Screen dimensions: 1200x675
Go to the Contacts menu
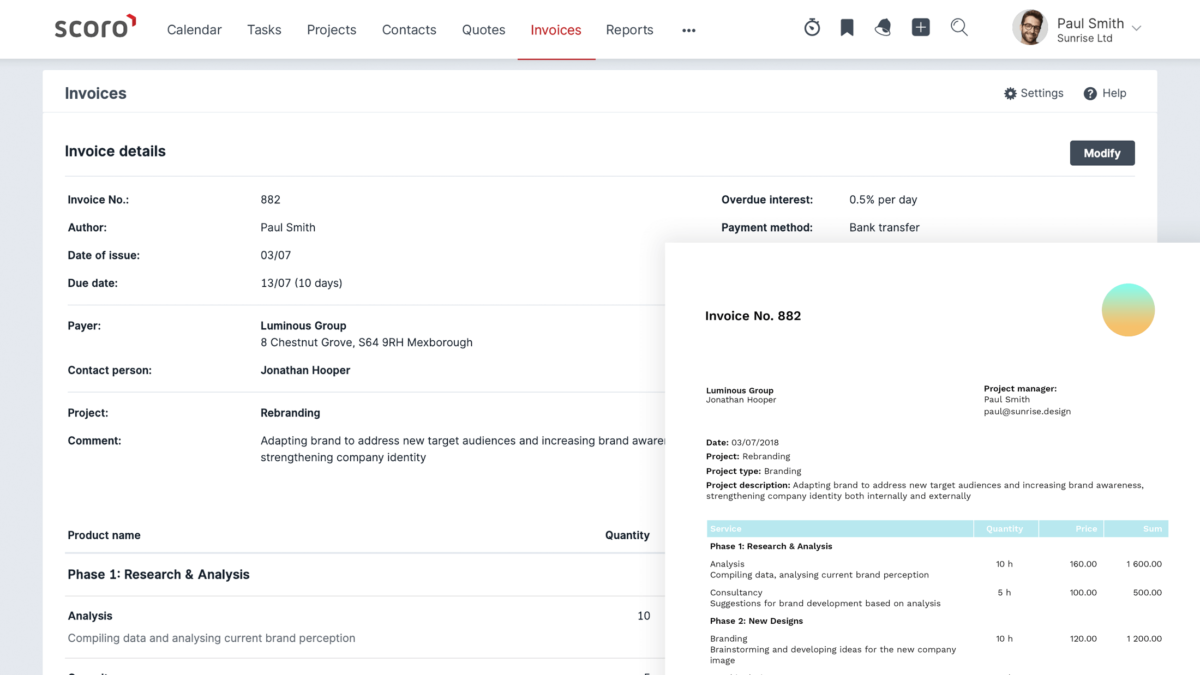coord(409,30)
